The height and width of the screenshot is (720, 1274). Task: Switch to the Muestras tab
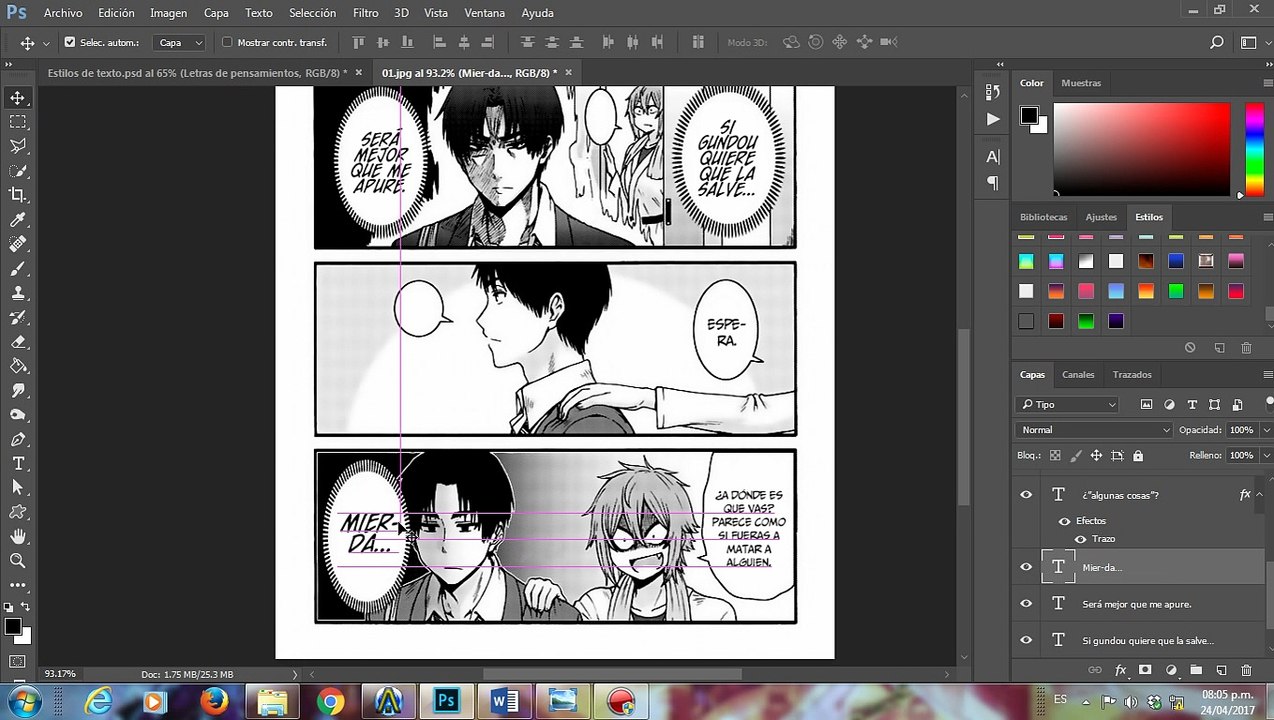(1081, 83)
